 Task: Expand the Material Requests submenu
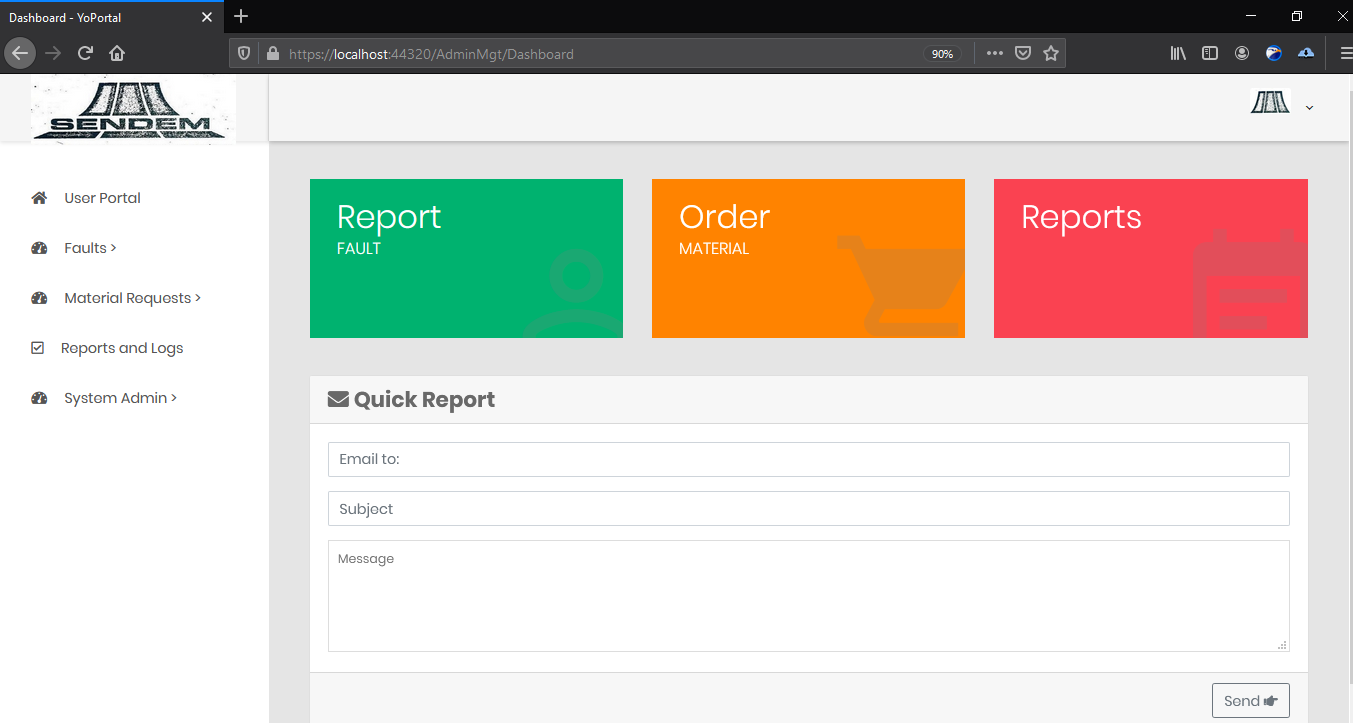tap(132, 298)
